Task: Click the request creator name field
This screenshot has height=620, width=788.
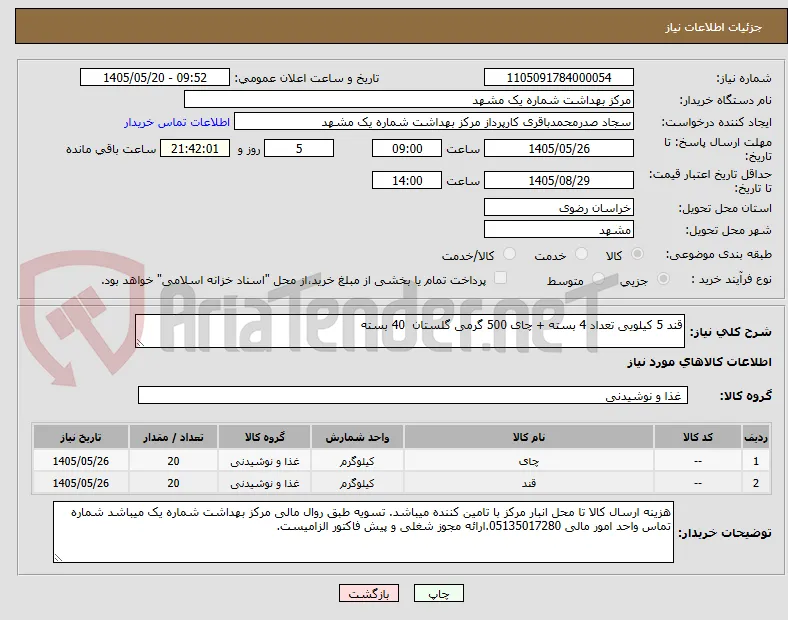Action: tap(434, 122)
